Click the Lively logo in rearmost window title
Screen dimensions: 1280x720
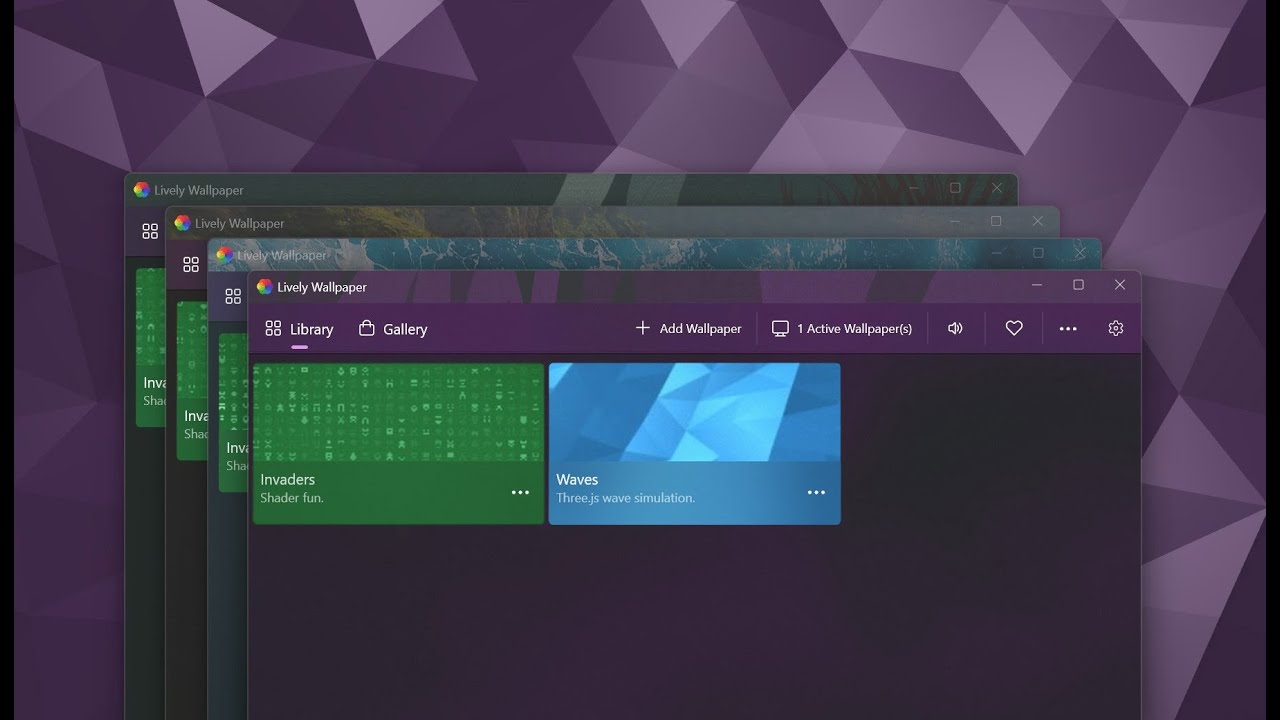click(x=141, y=190)
